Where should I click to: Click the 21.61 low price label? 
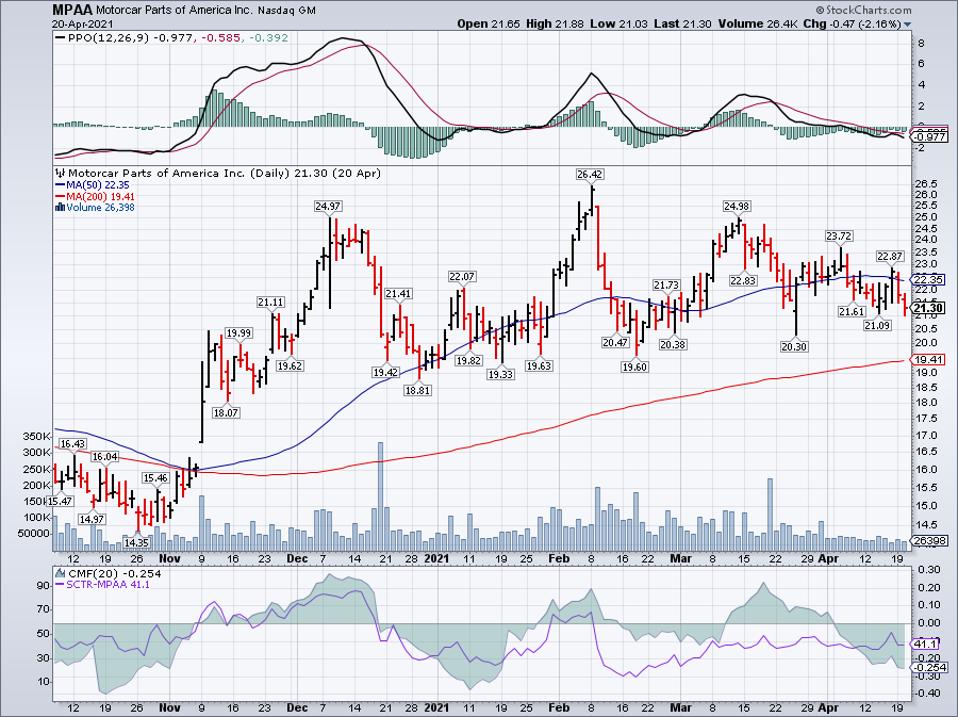click(x=852, y=311)
